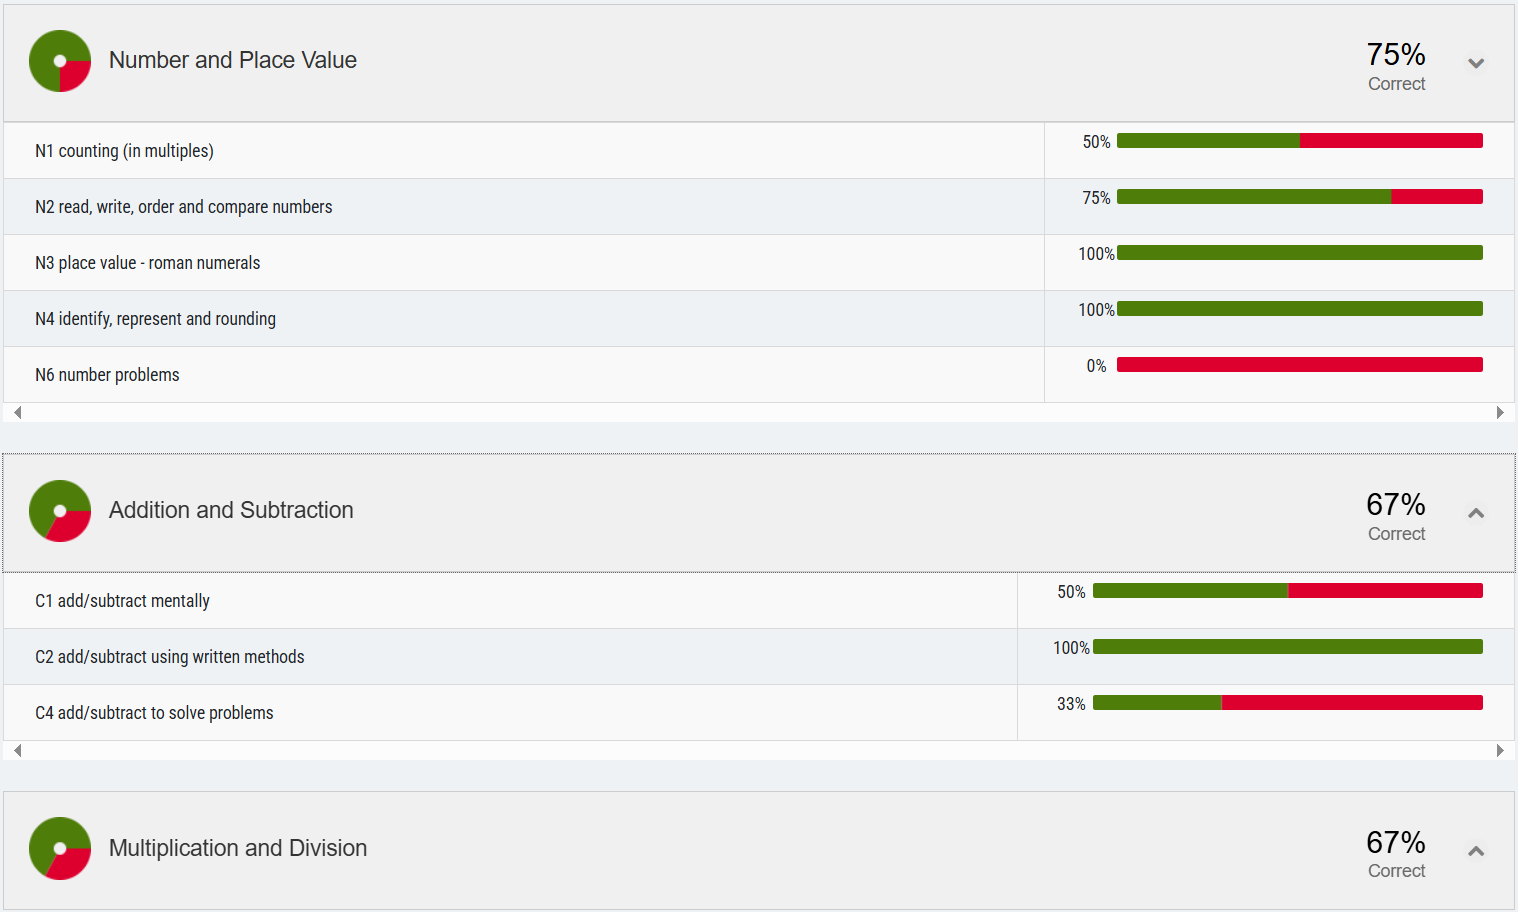Select C4 add/subtract to solve problems

point(154,713)
